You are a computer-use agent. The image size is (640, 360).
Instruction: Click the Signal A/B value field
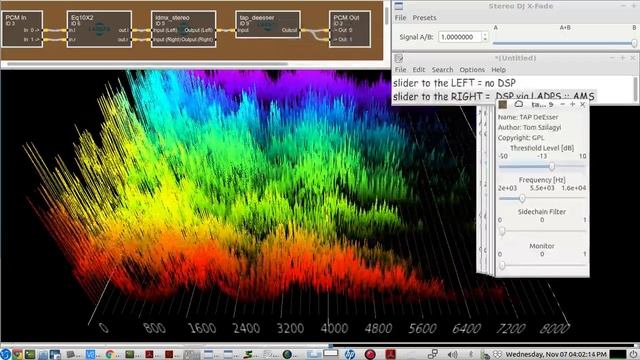(460, 37)
